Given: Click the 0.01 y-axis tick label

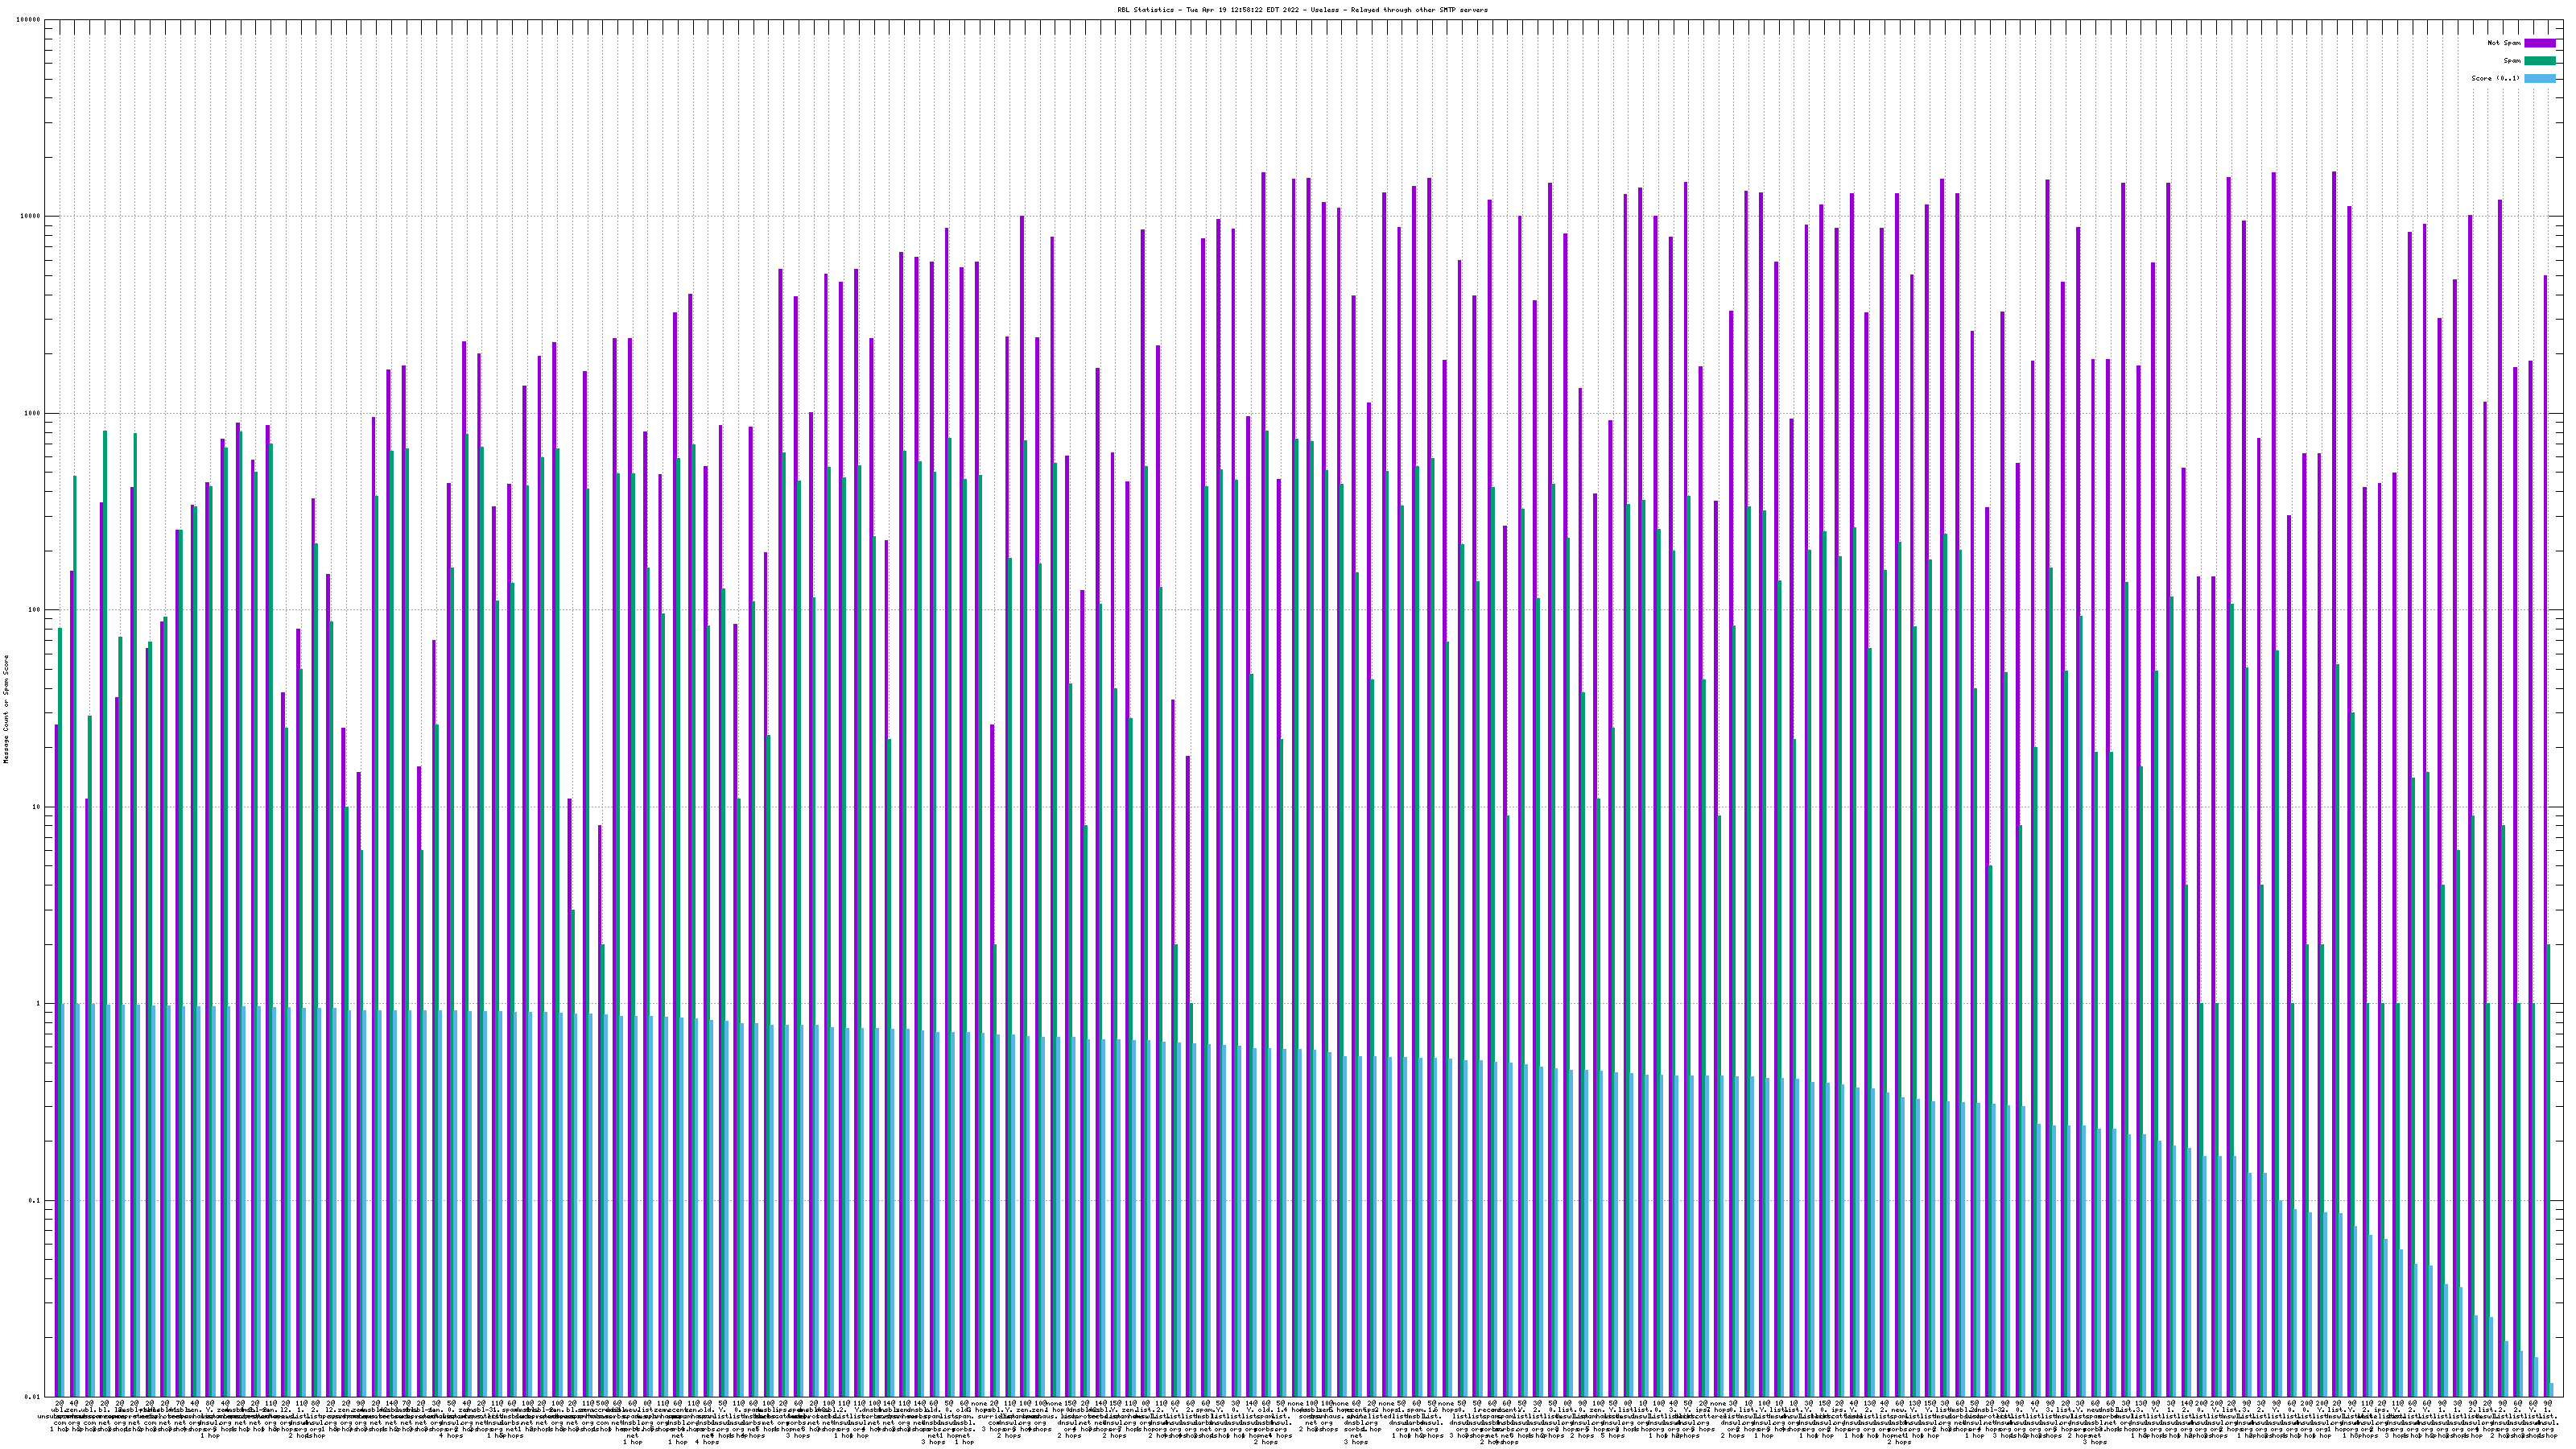Looking at the screenshot, I should coord(31,1397).
